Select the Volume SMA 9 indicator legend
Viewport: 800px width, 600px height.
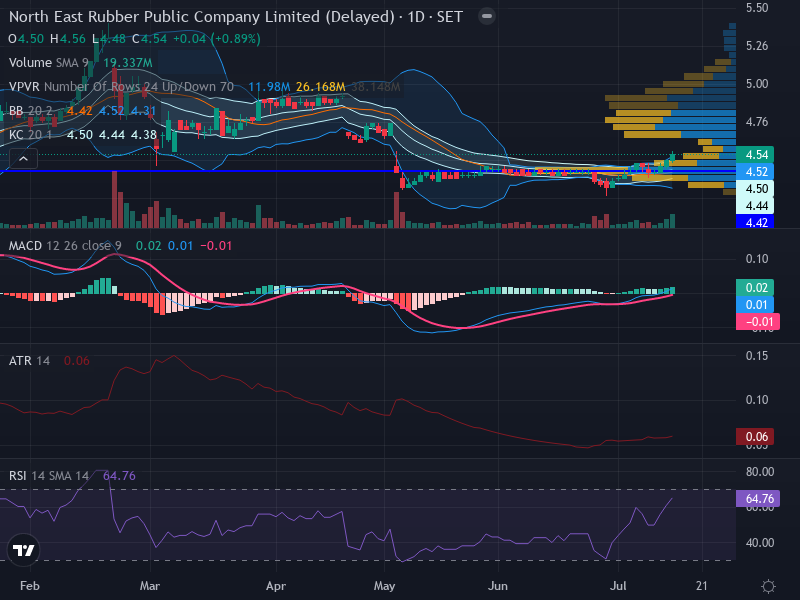point(48,63)
